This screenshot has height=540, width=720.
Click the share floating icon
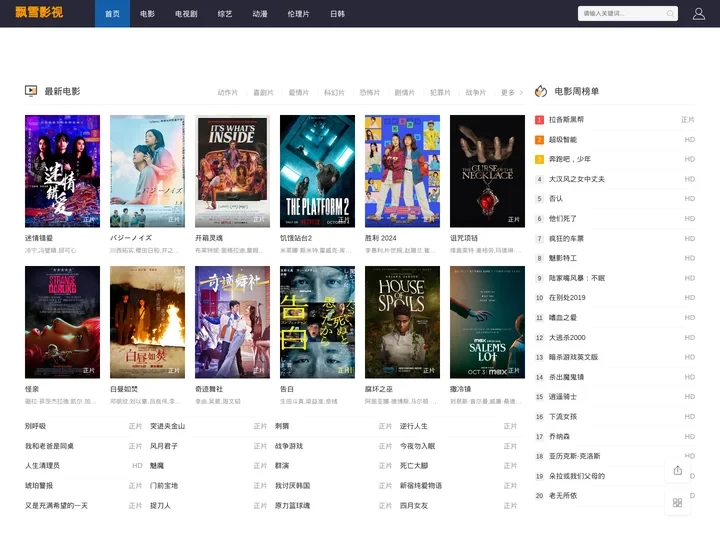pos(677,471)
